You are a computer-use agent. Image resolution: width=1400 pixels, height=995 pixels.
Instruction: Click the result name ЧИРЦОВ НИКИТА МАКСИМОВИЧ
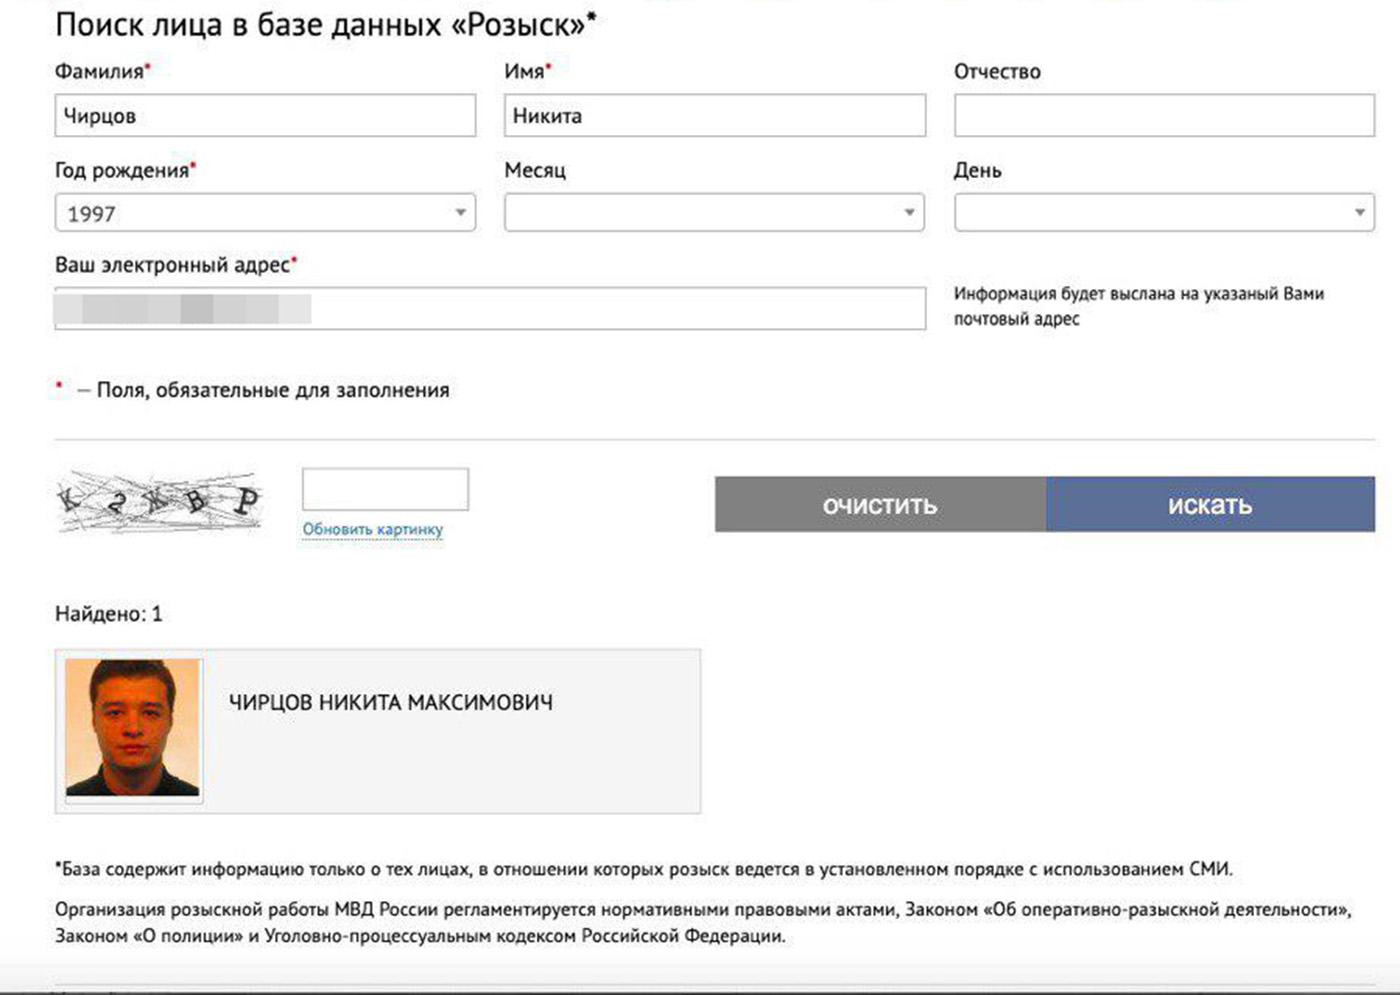(390, 703)
